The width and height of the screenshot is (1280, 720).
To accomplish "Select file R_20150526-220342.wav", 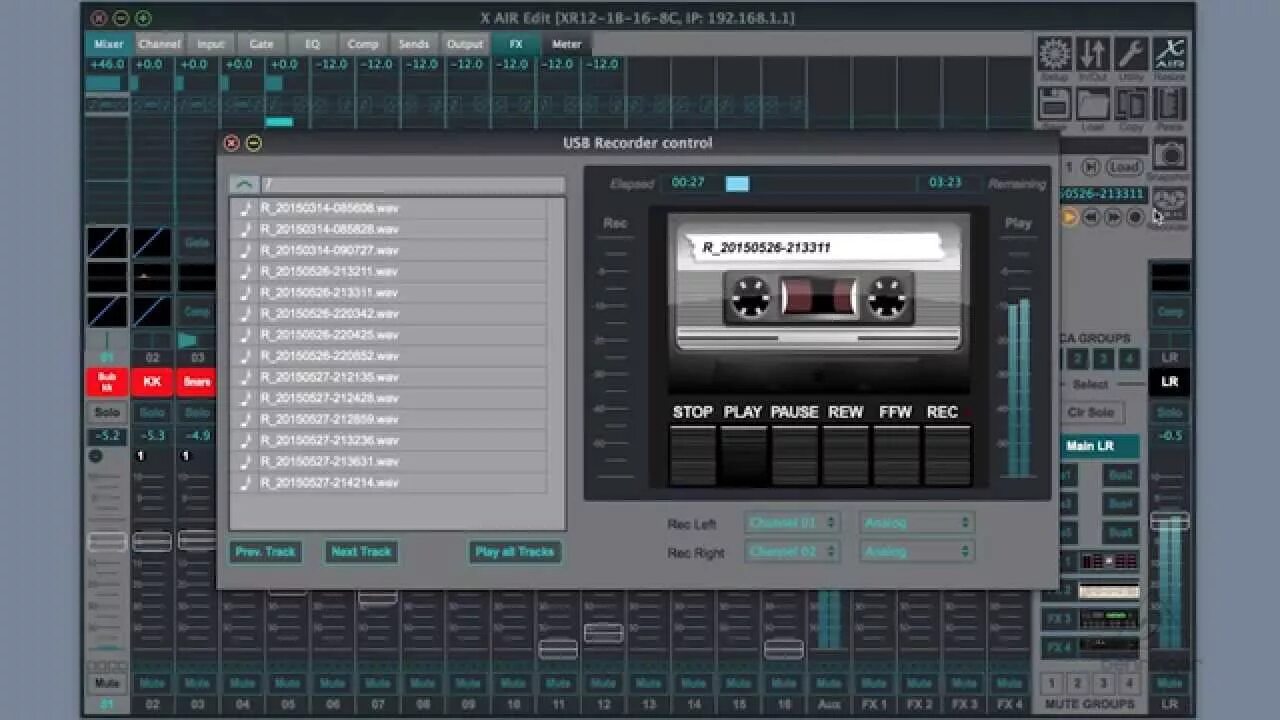I will point(388,314).
